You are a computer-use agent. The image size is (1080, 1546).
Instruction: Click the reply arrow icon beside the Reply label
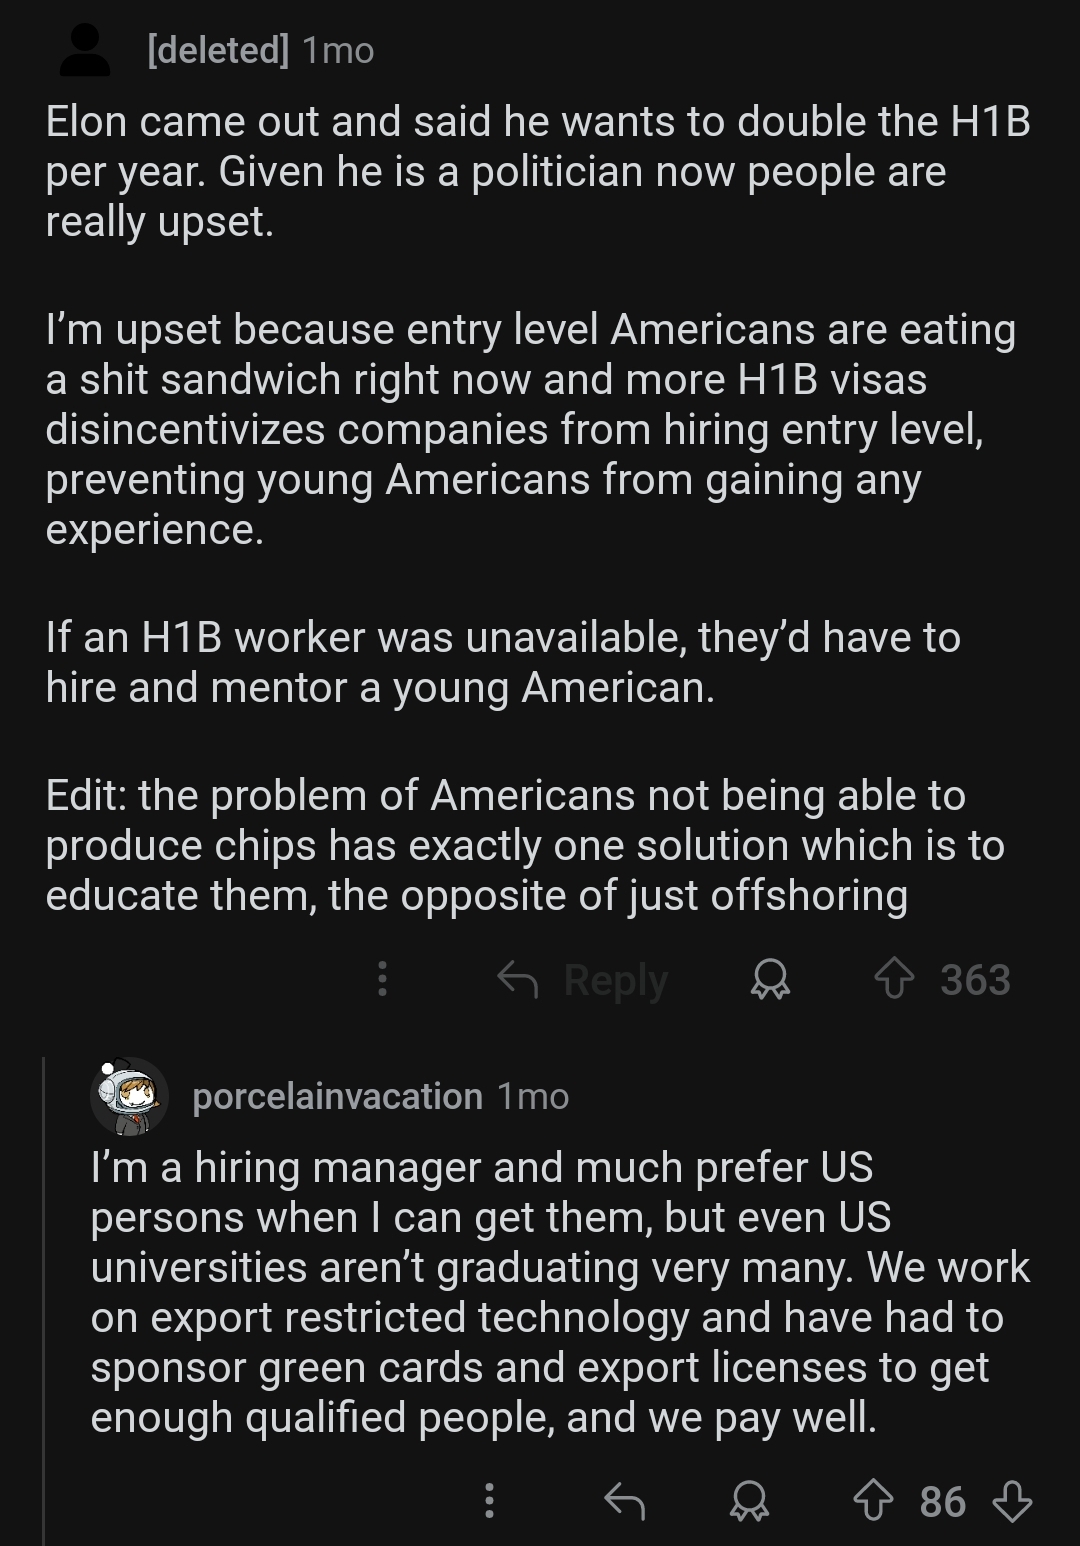tap(518, 980)
